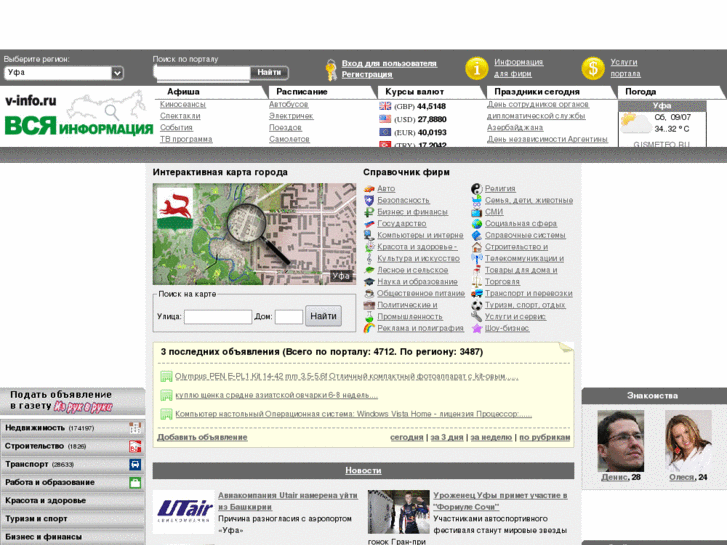The width and height of the screenshot is (727, 545).
Task: Click the Улица input field
Action: 218,317
